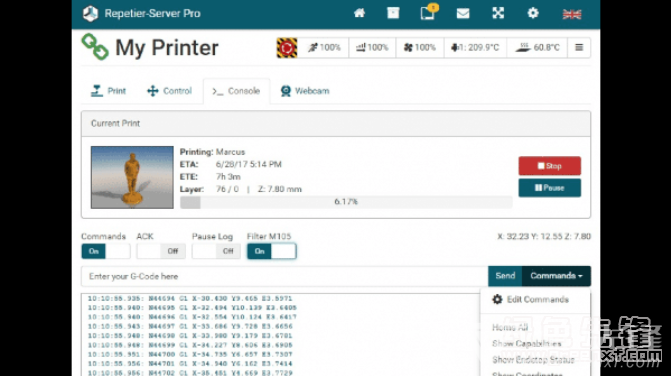Click log line N44694
Viewport: 671px width, 376px height.
click(190, 299)
